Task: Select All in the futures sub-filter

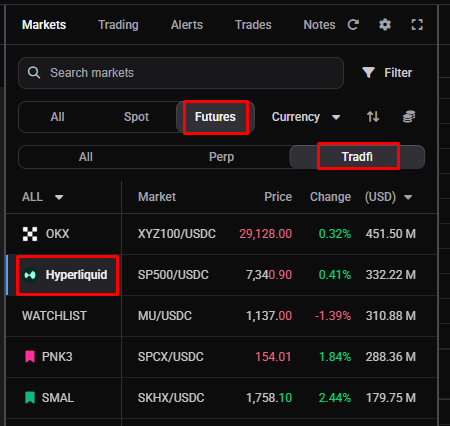Action: pyautogui.click(x=86, y=157)
